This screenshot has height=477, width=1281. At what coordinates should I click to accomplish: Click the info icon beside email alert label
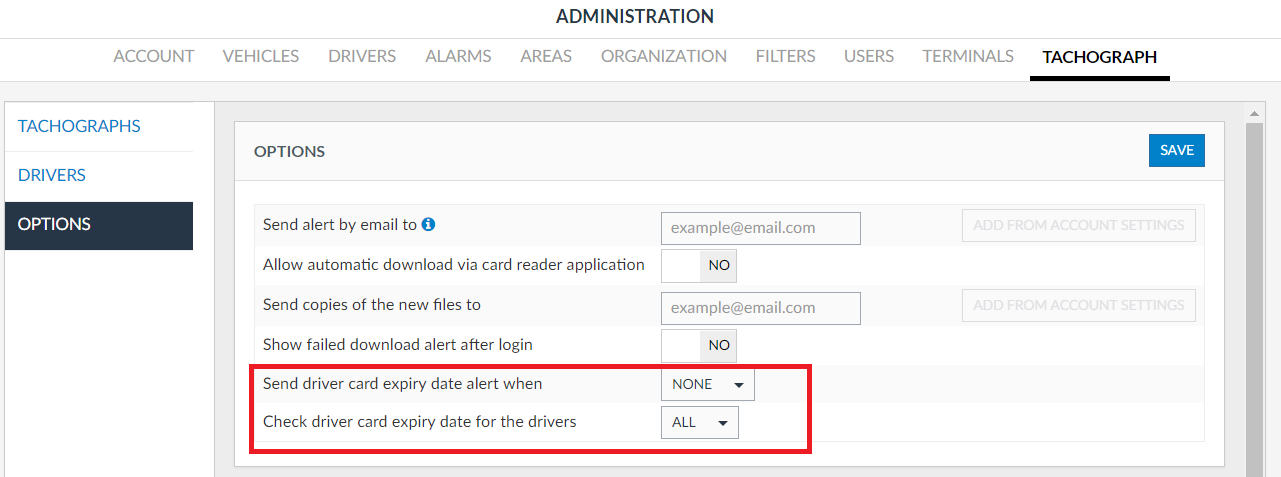coord(428,225)
